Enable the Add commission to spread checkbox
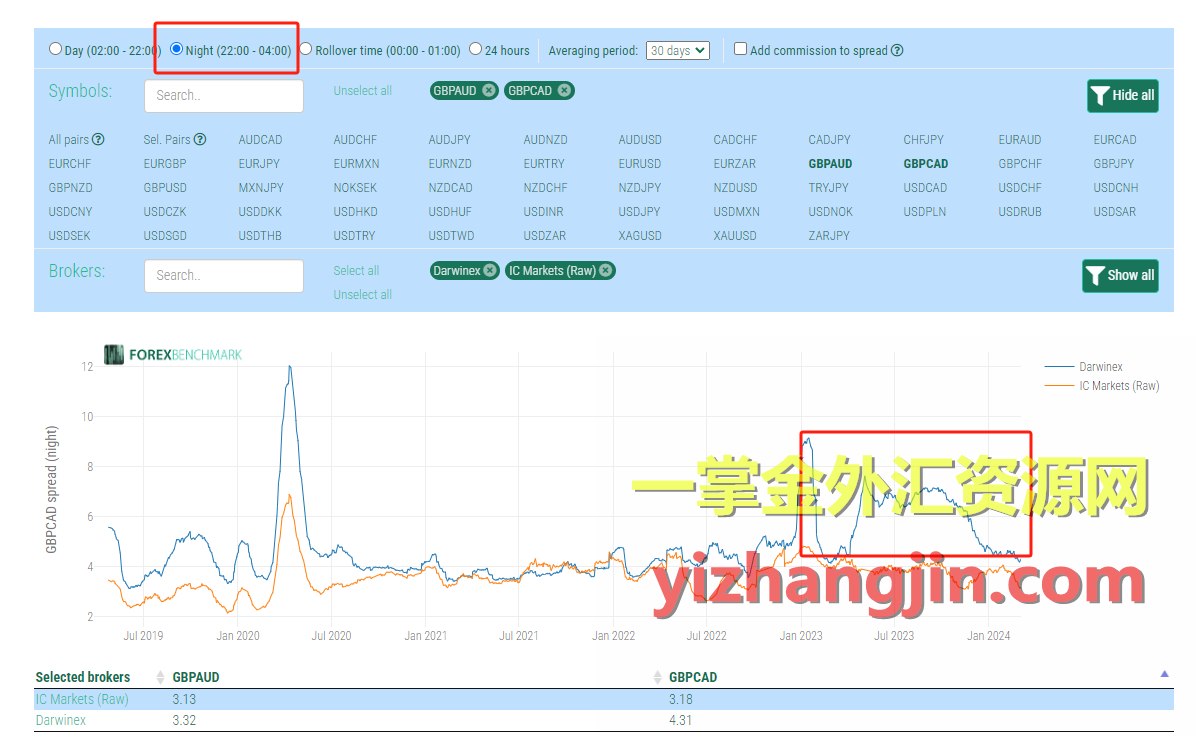Image resolution: width=1197 pixels, height=736 pixels. [740, 49]
